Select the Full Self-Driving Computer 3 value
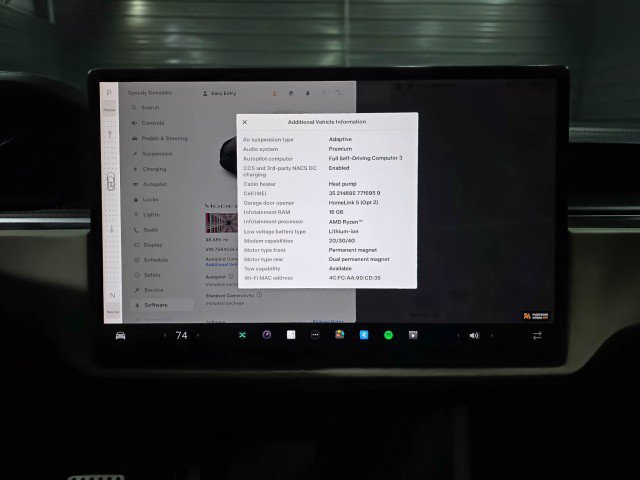This screenshot has height=480, width=640. tap(365, 158)
